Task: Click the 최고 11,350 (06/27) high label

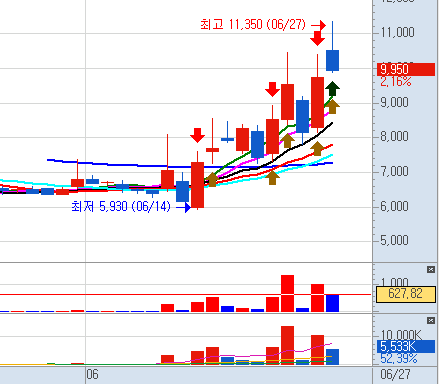Action: tap(253, 25)
